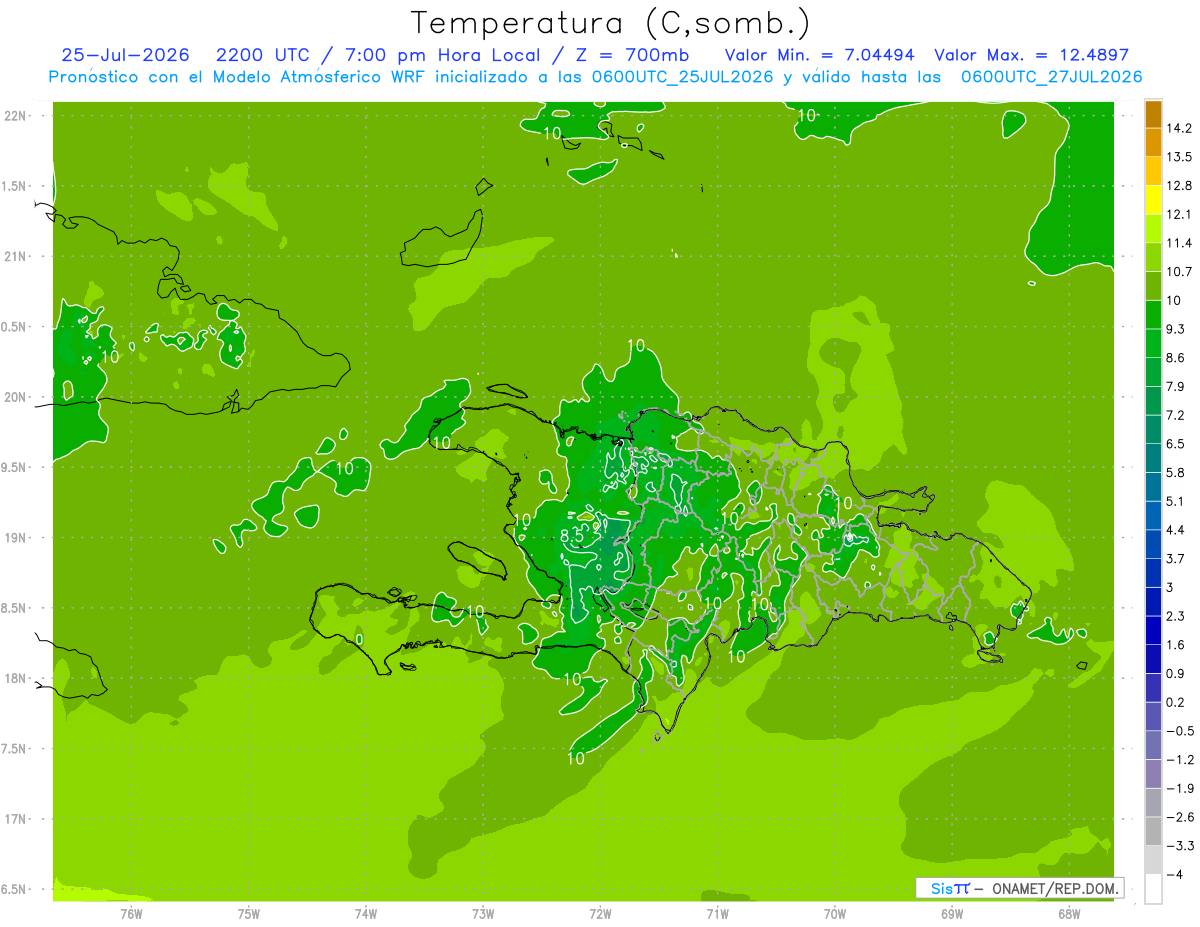The width and height of the screenshot is (1200, 927).
Task: Click the "8.5" contour label over Haiti
Action: (572, 537)
